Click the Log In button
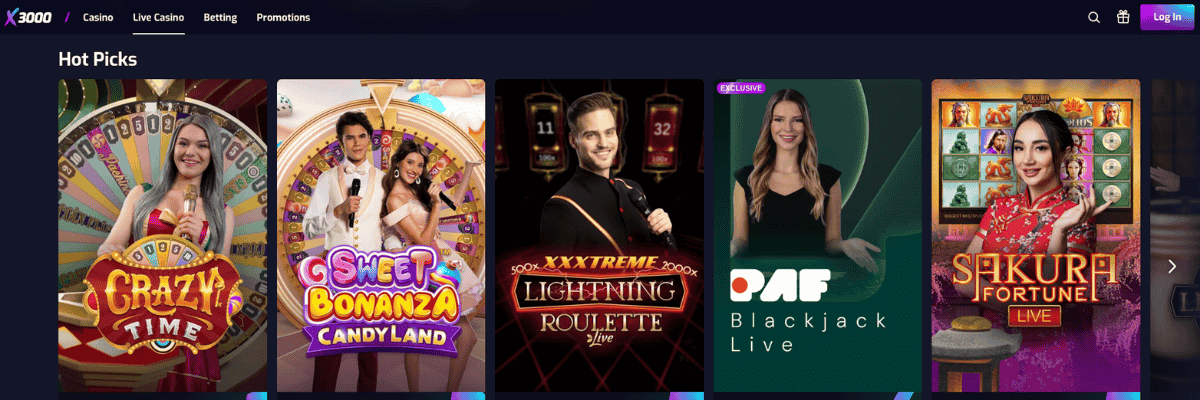 (x=1167, y=17)
